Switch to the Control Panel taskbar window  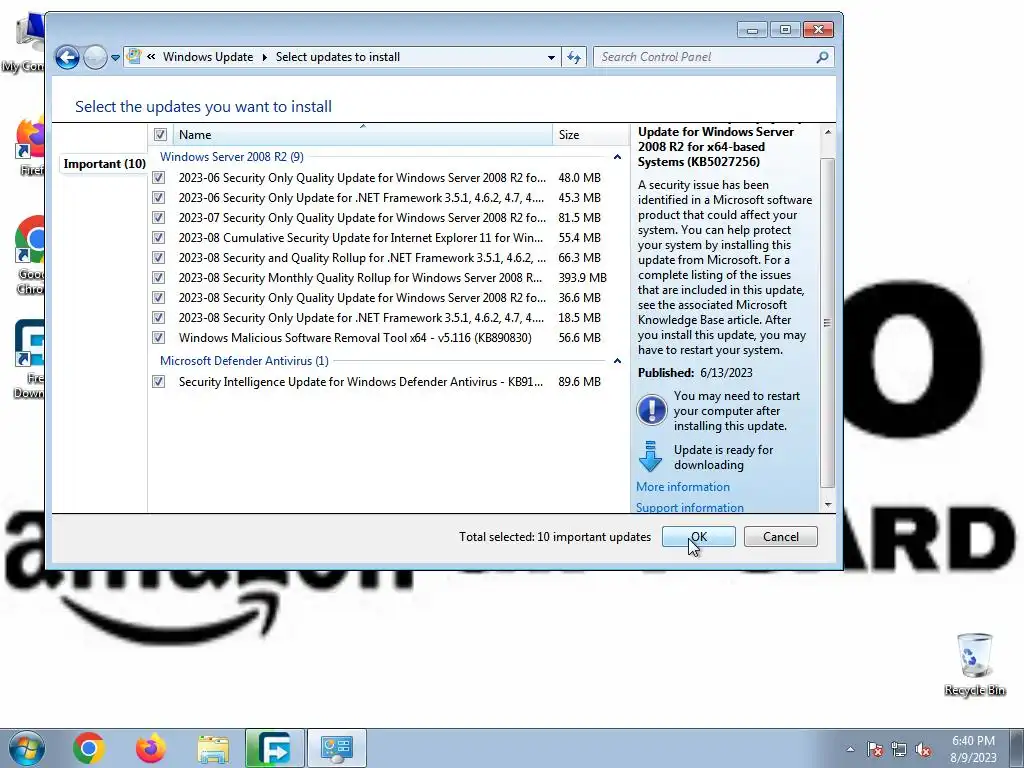click(x=336, y=748)
